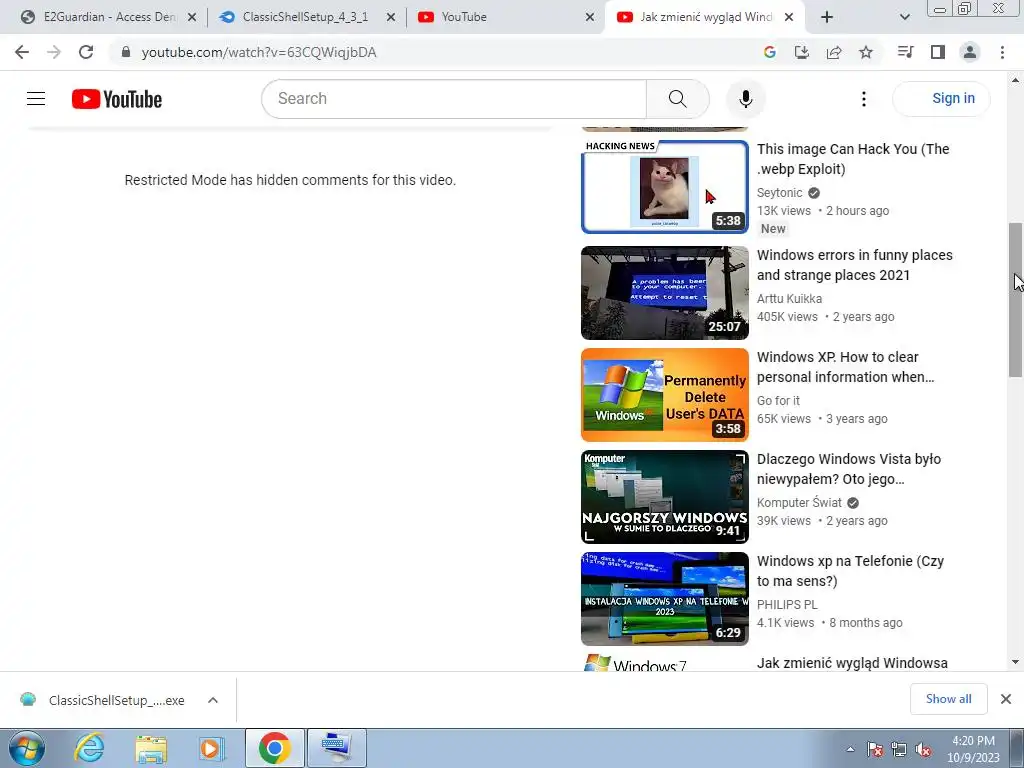The height and width of the screenshot is (768, 1024).
Task: Click the Hacking News cat thumbnail
Action: pyautogui.click(x=665, y=187)
